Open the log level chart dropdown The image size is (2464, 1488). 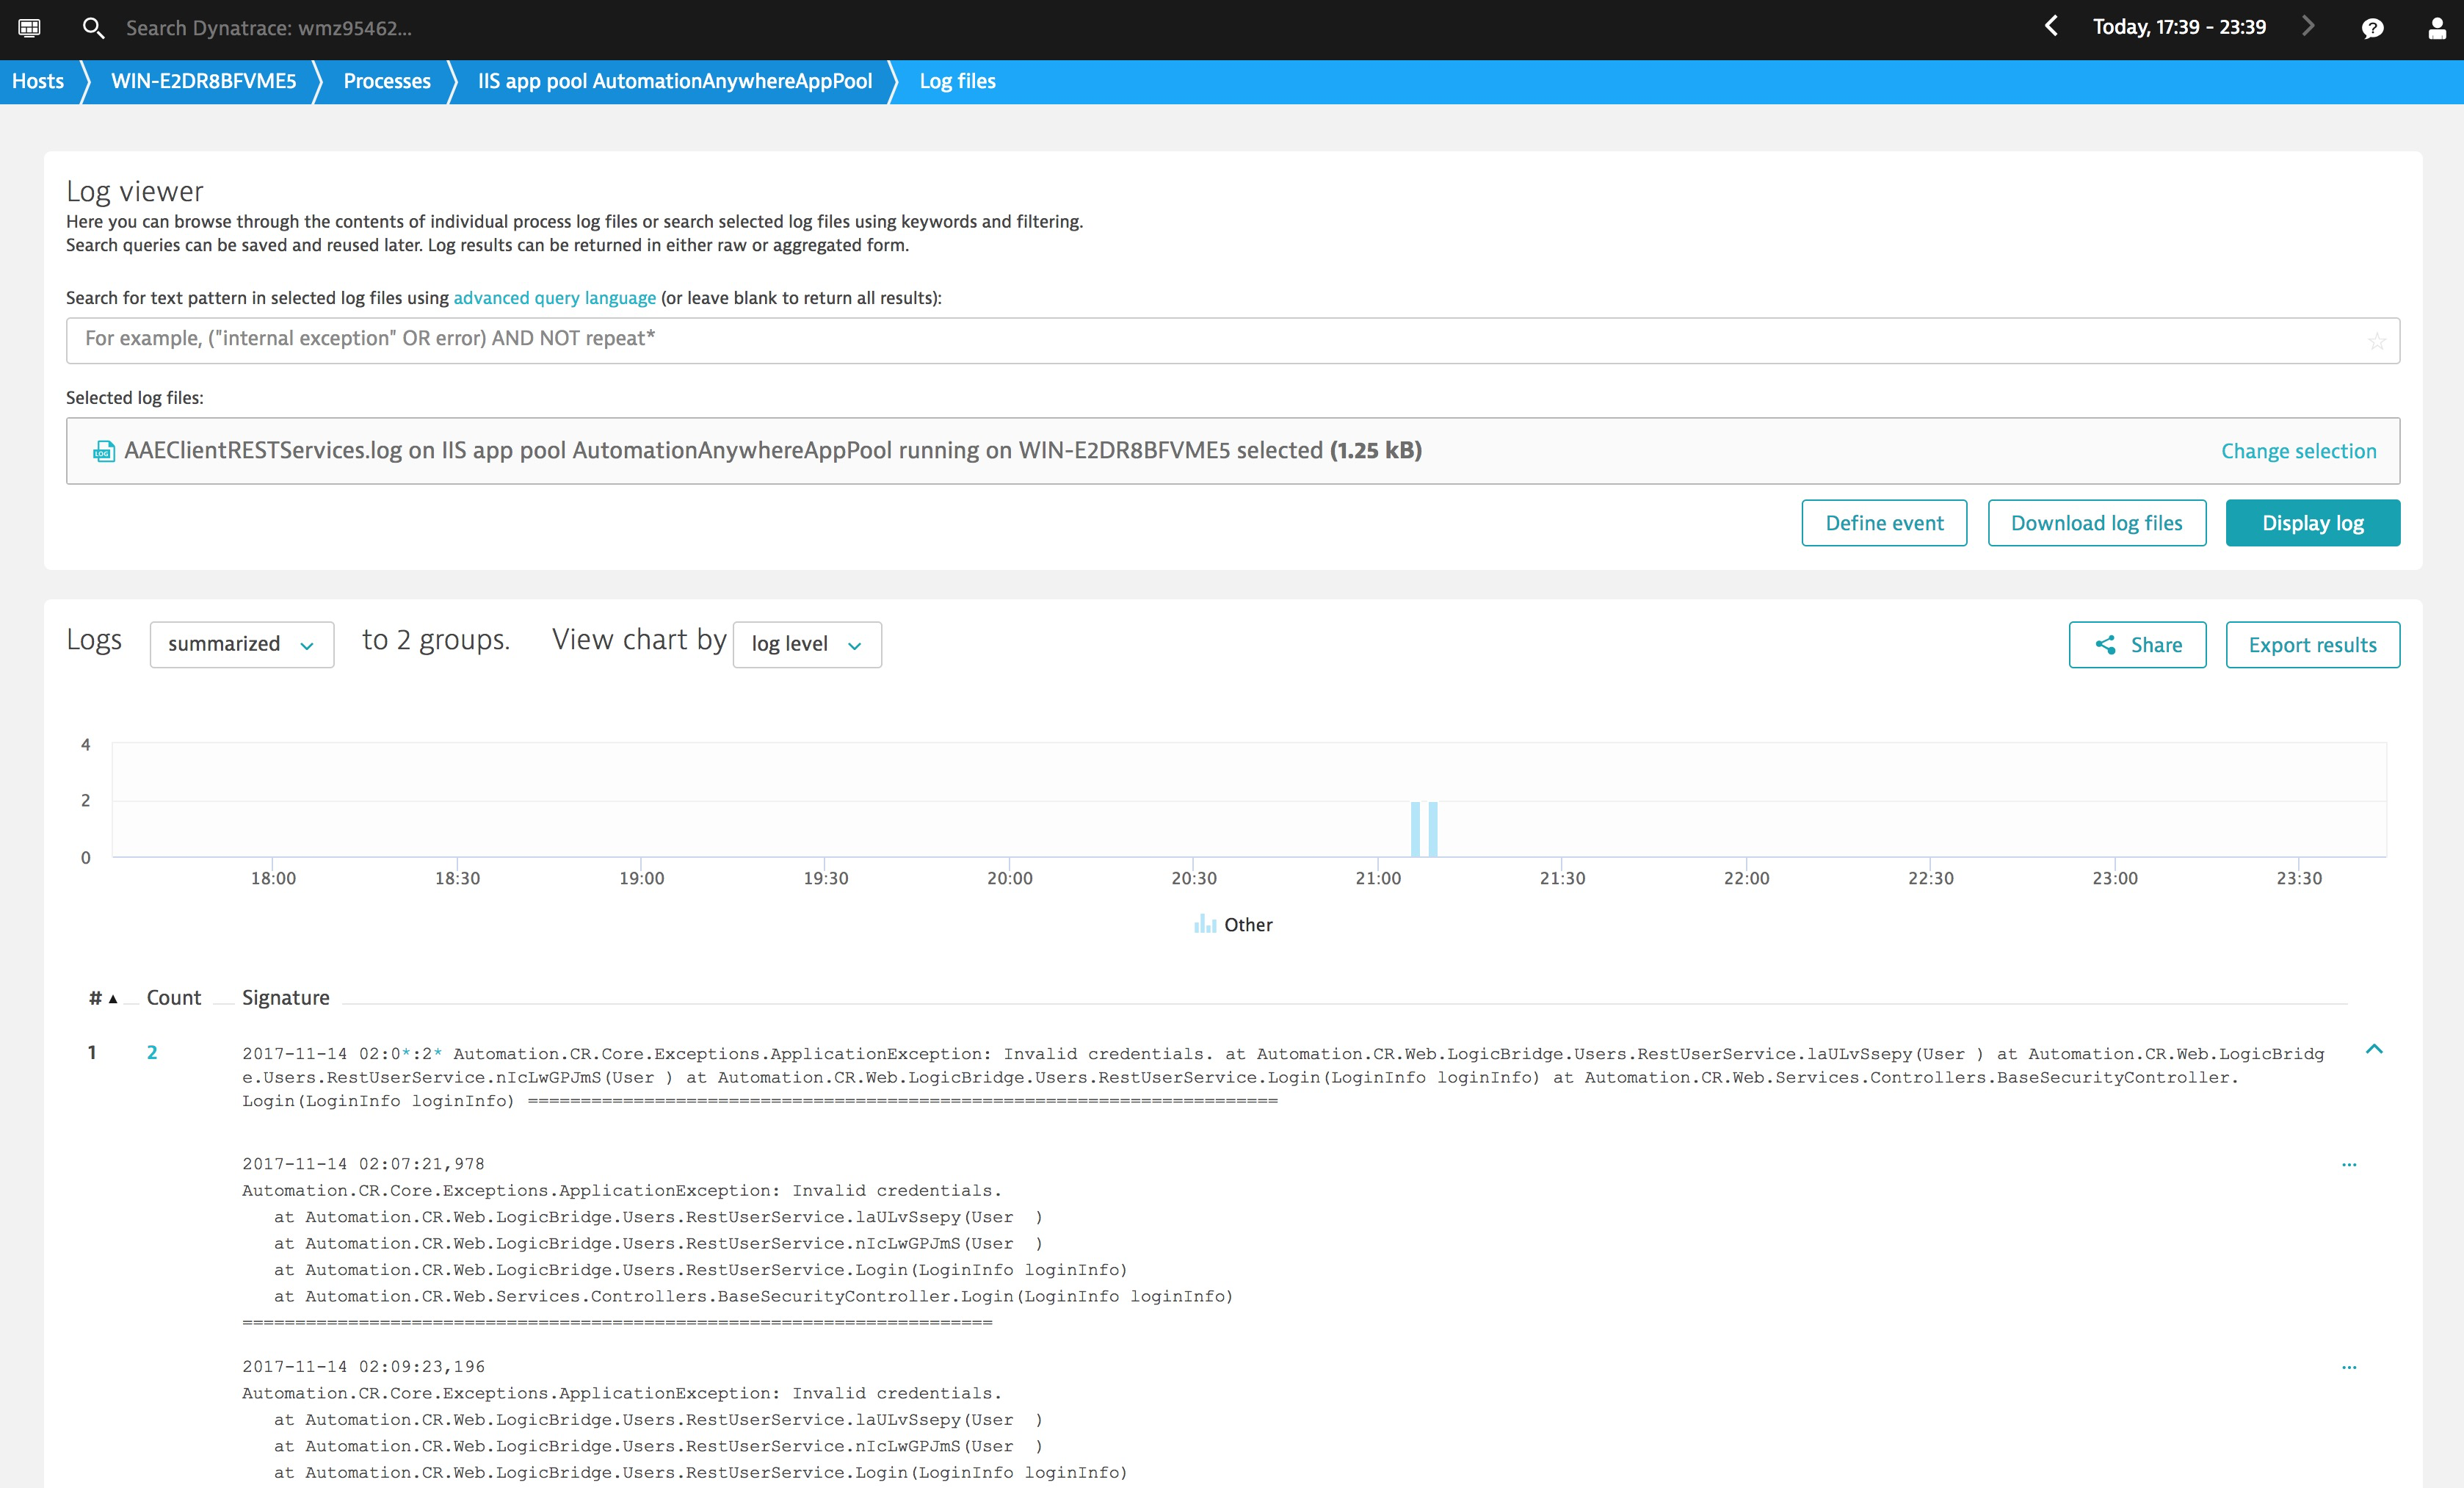(806, 644)
